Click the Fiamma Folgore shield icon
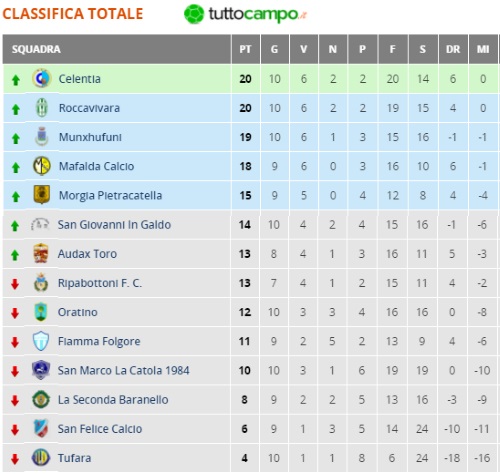Viewport: 500px width, 474px height. (x=41, y=341)
